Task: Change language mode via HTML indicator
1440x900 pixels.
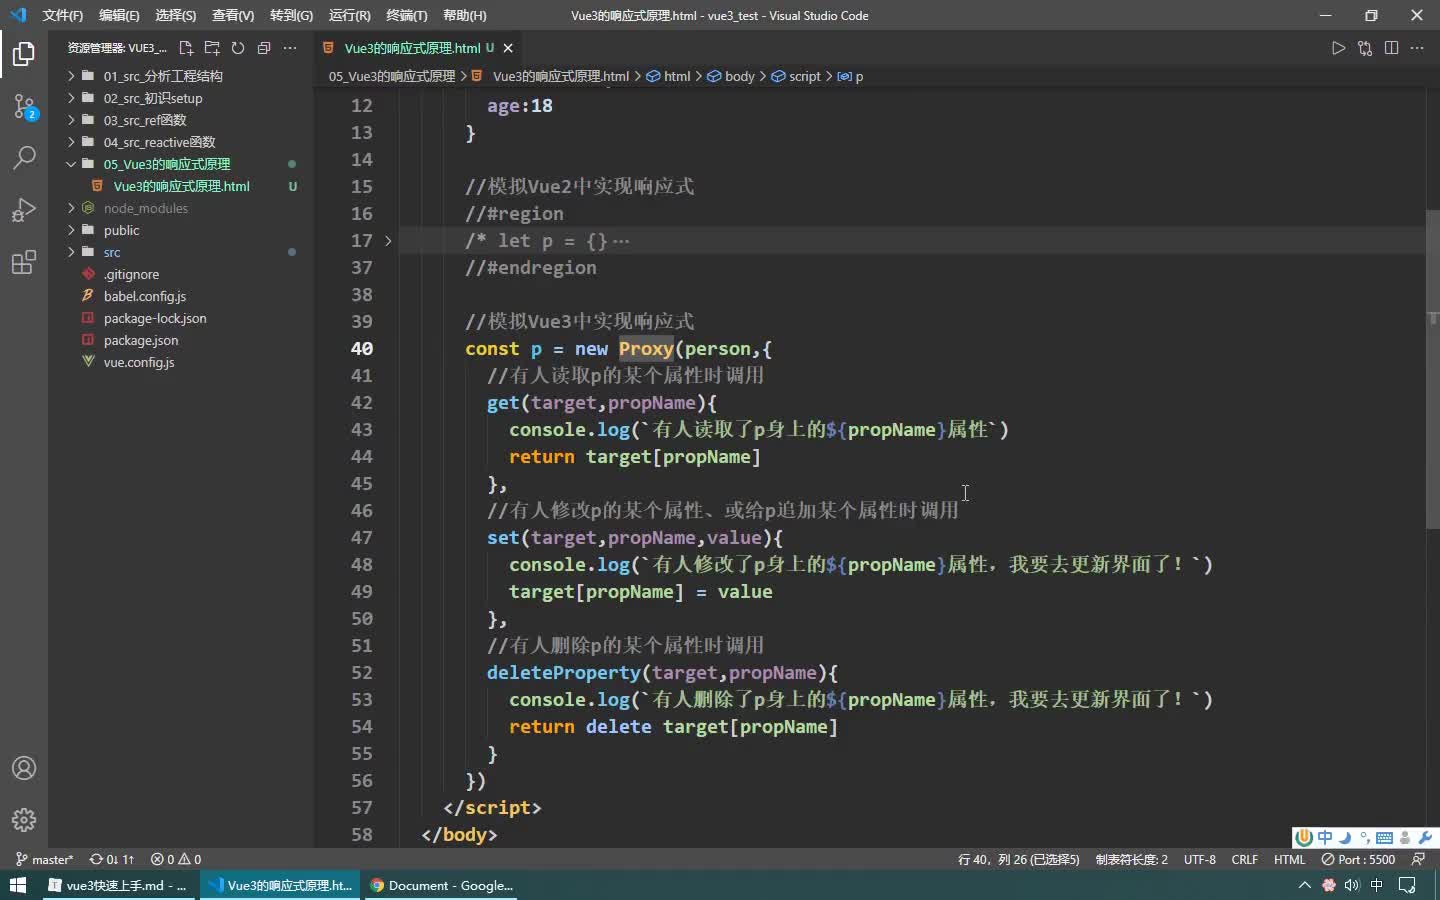Action: (x=1290, y=859)
